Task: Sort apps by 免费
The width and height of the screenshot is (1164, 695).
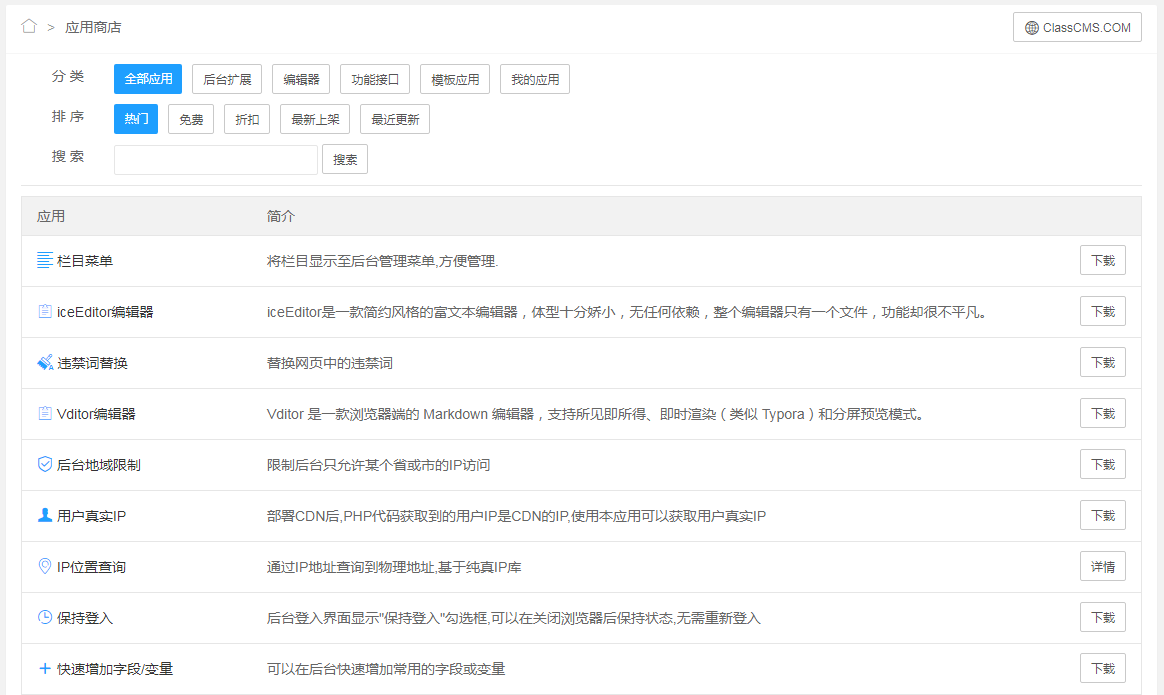Action: [191, 119]
